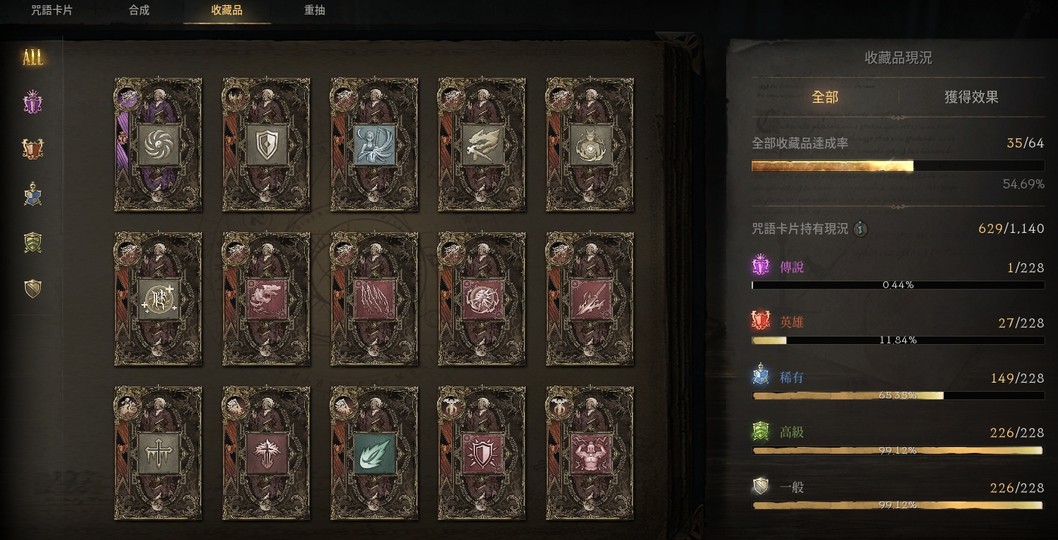This screenshot has width=1058, height=540.
Task: Filter by grey common shield icon
Action: 32,289
